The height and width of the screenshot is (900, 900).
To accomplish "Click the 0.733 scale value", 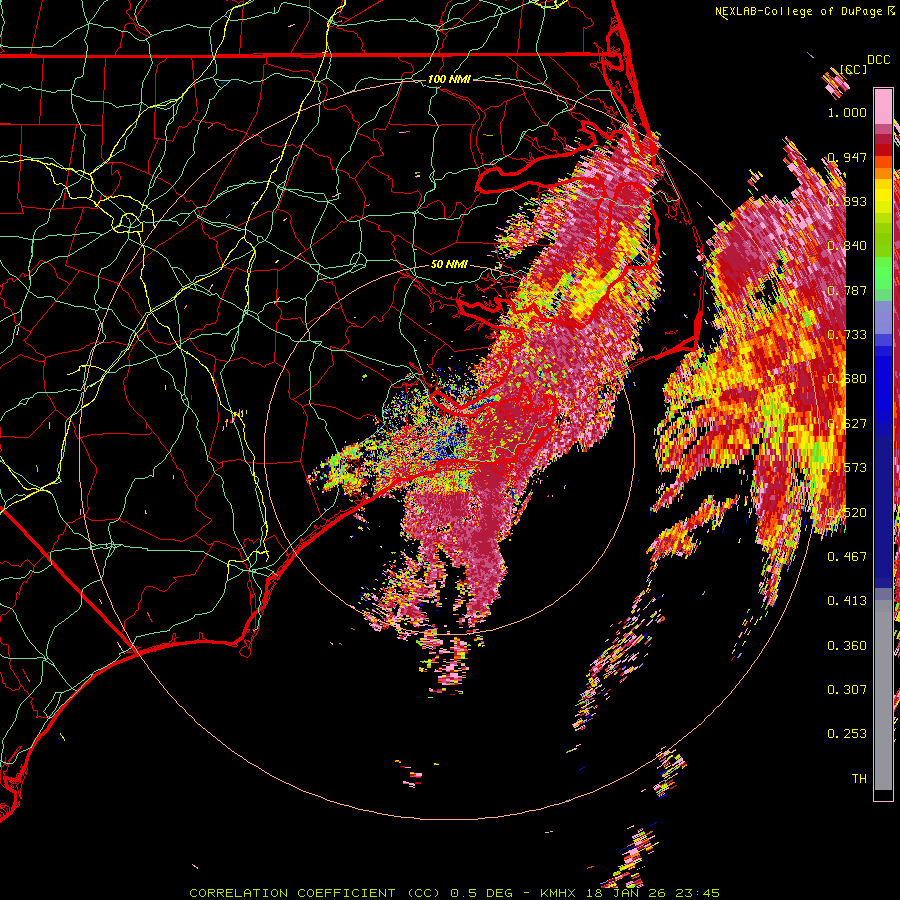I will point(847,335).
